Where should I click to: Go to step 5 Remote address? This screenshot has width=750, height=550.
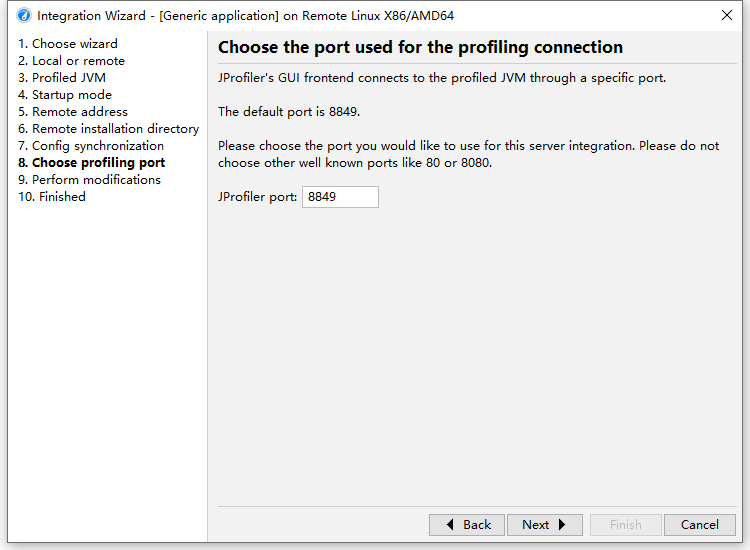(73, 112)
